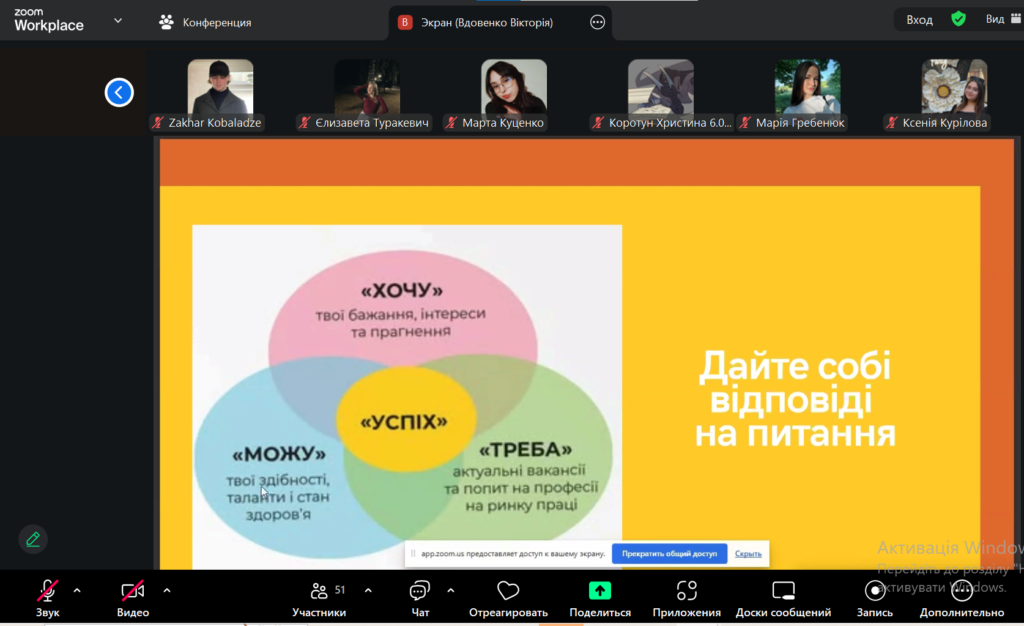This screenshot has width=1024, height=626.
Task: Open the Participants panel icon
Action: (x=319, y=591)
